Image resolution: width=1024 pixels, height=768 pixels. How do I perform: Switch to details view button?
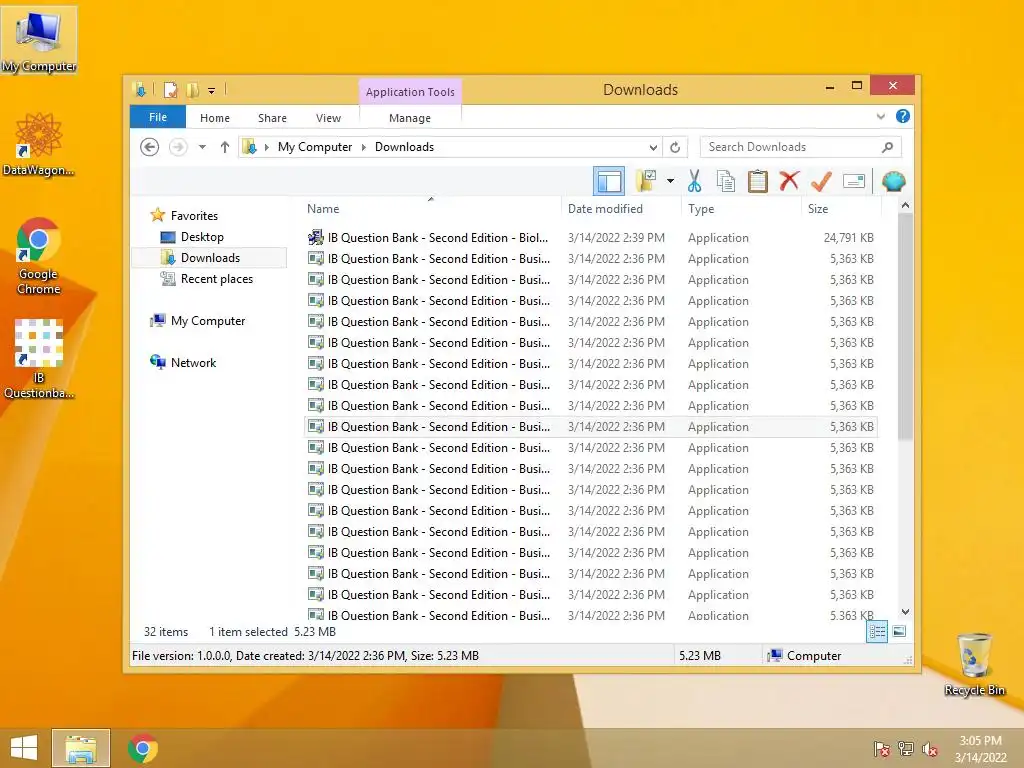tap(877, 632)
